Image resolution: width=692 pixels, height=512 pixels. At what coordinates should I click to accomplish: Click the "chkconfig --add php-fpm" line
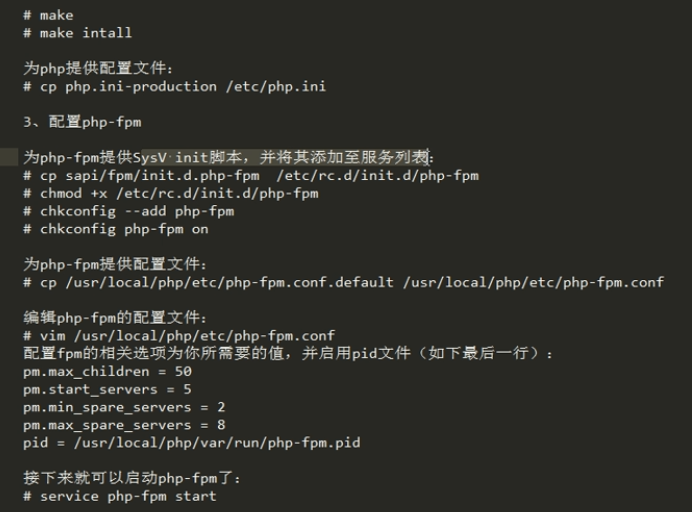tap(129, 211)
